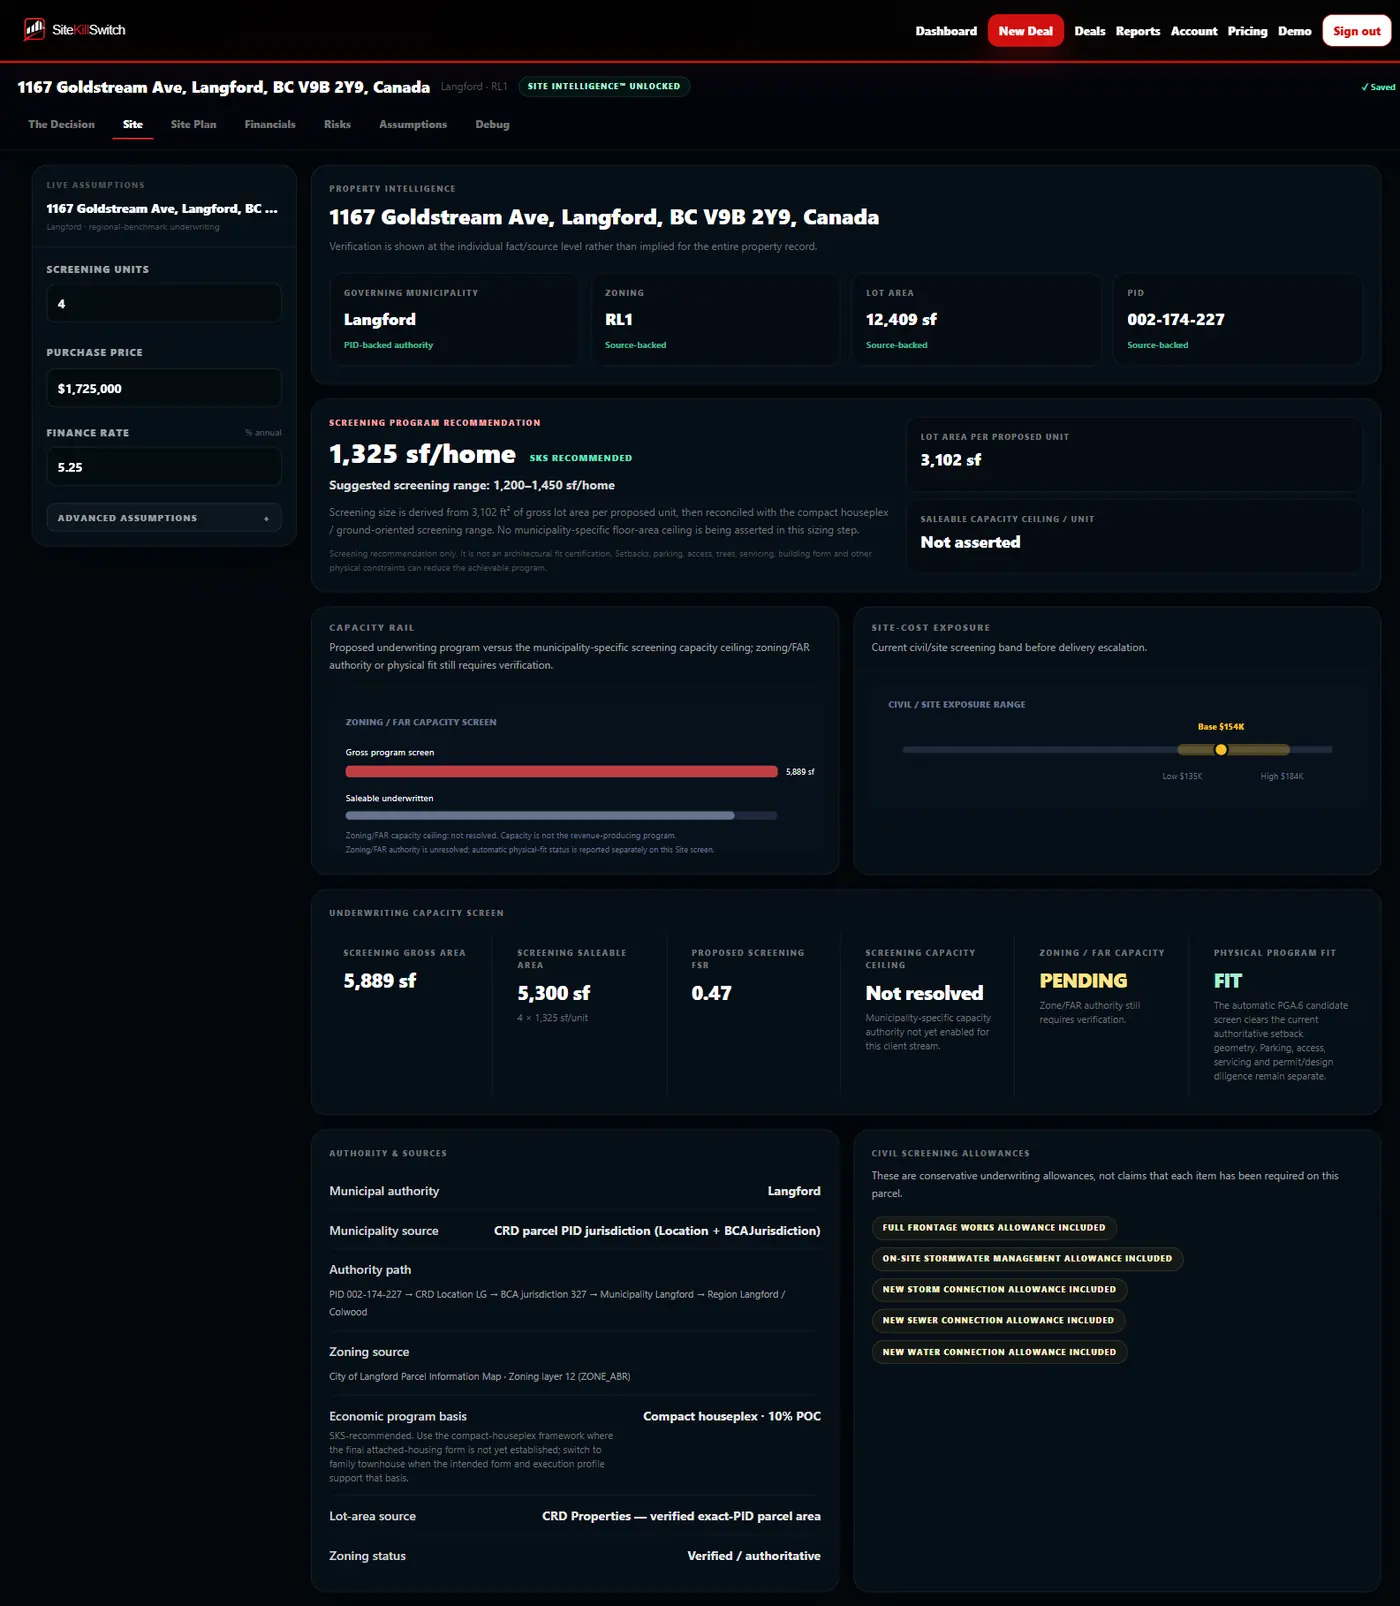
Task: Click New Water Connection Allowance chip
Action: pyautogui.click(x=999, y=1352)
